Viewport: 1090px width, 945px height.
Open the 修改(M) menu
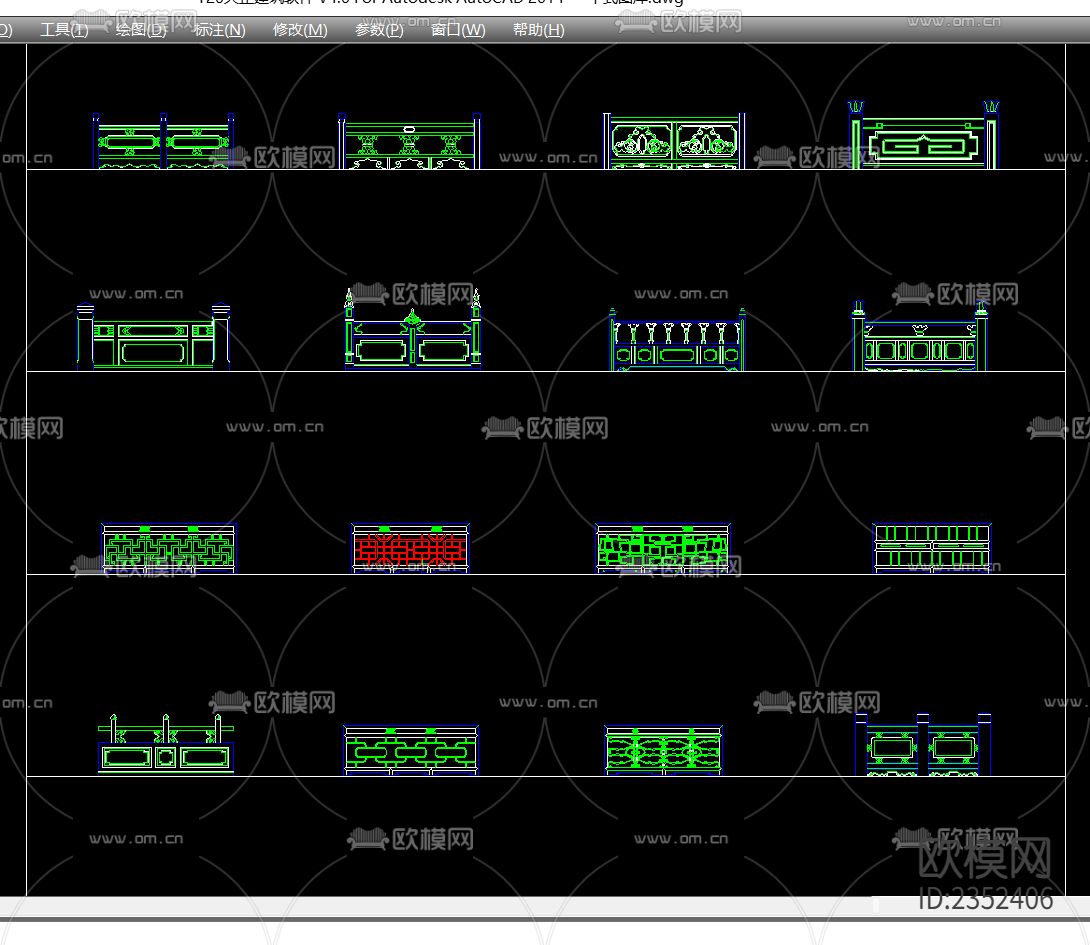click(x=300, y=30)
